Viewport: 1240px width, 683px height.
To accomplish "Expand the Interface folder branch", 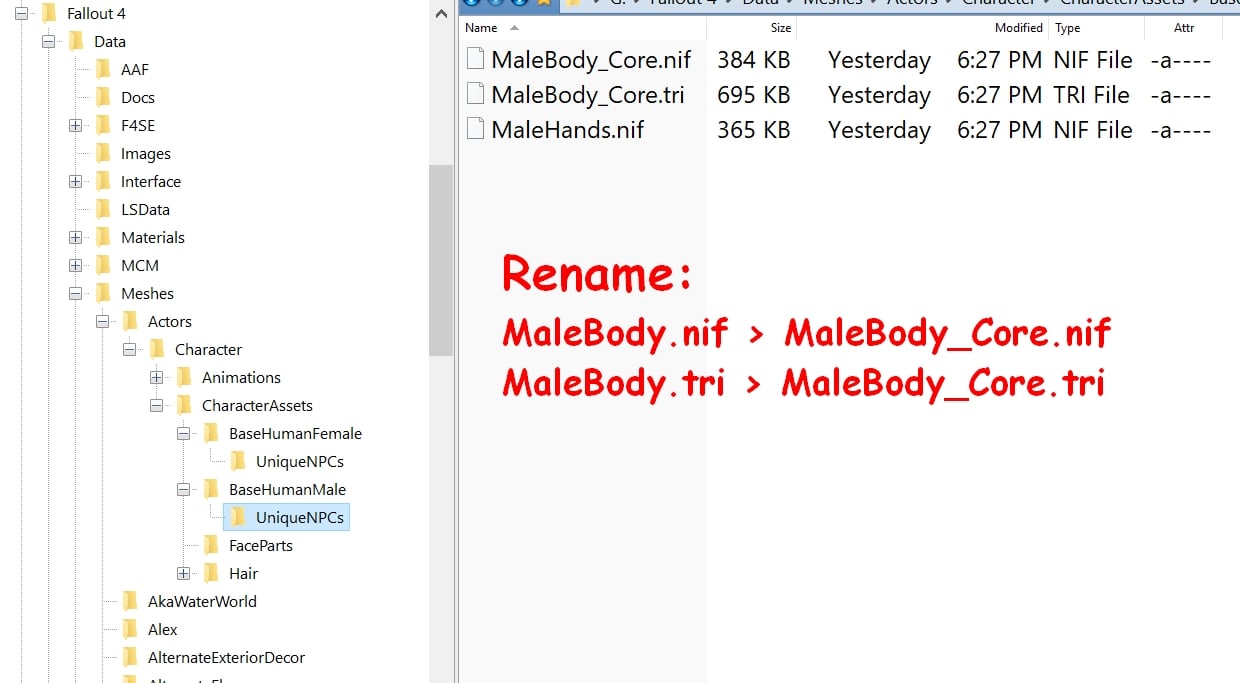I will 75,181.
